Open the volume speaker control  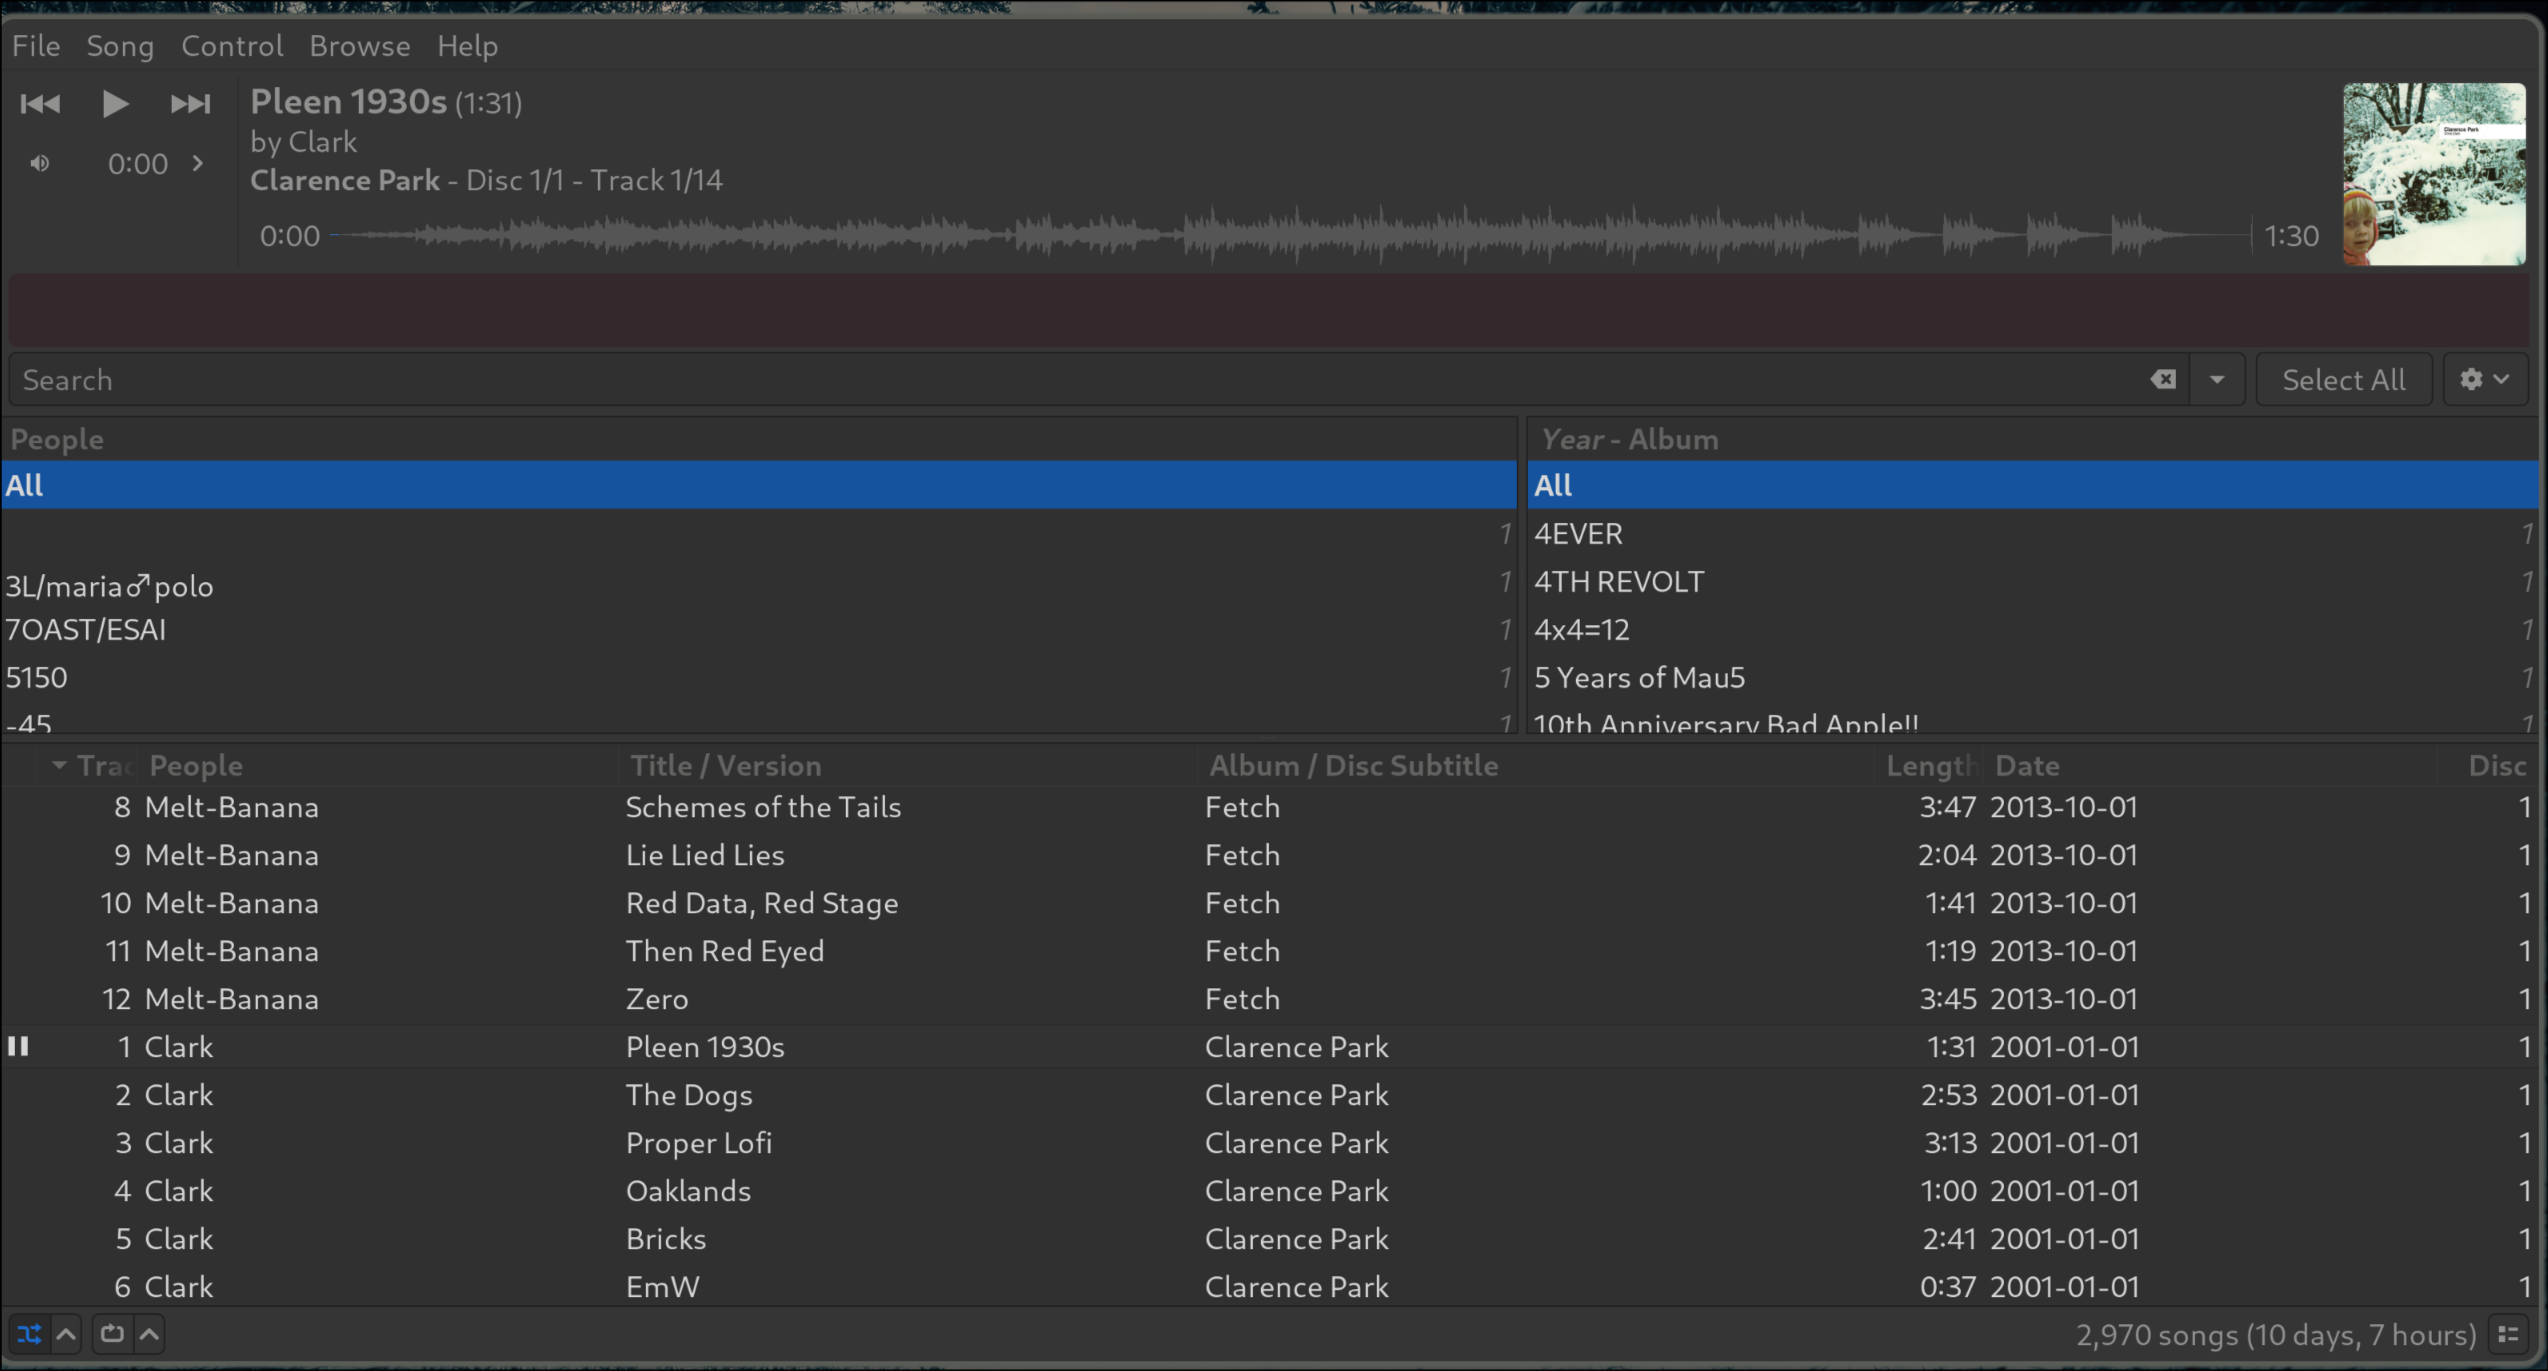[40, 164]
